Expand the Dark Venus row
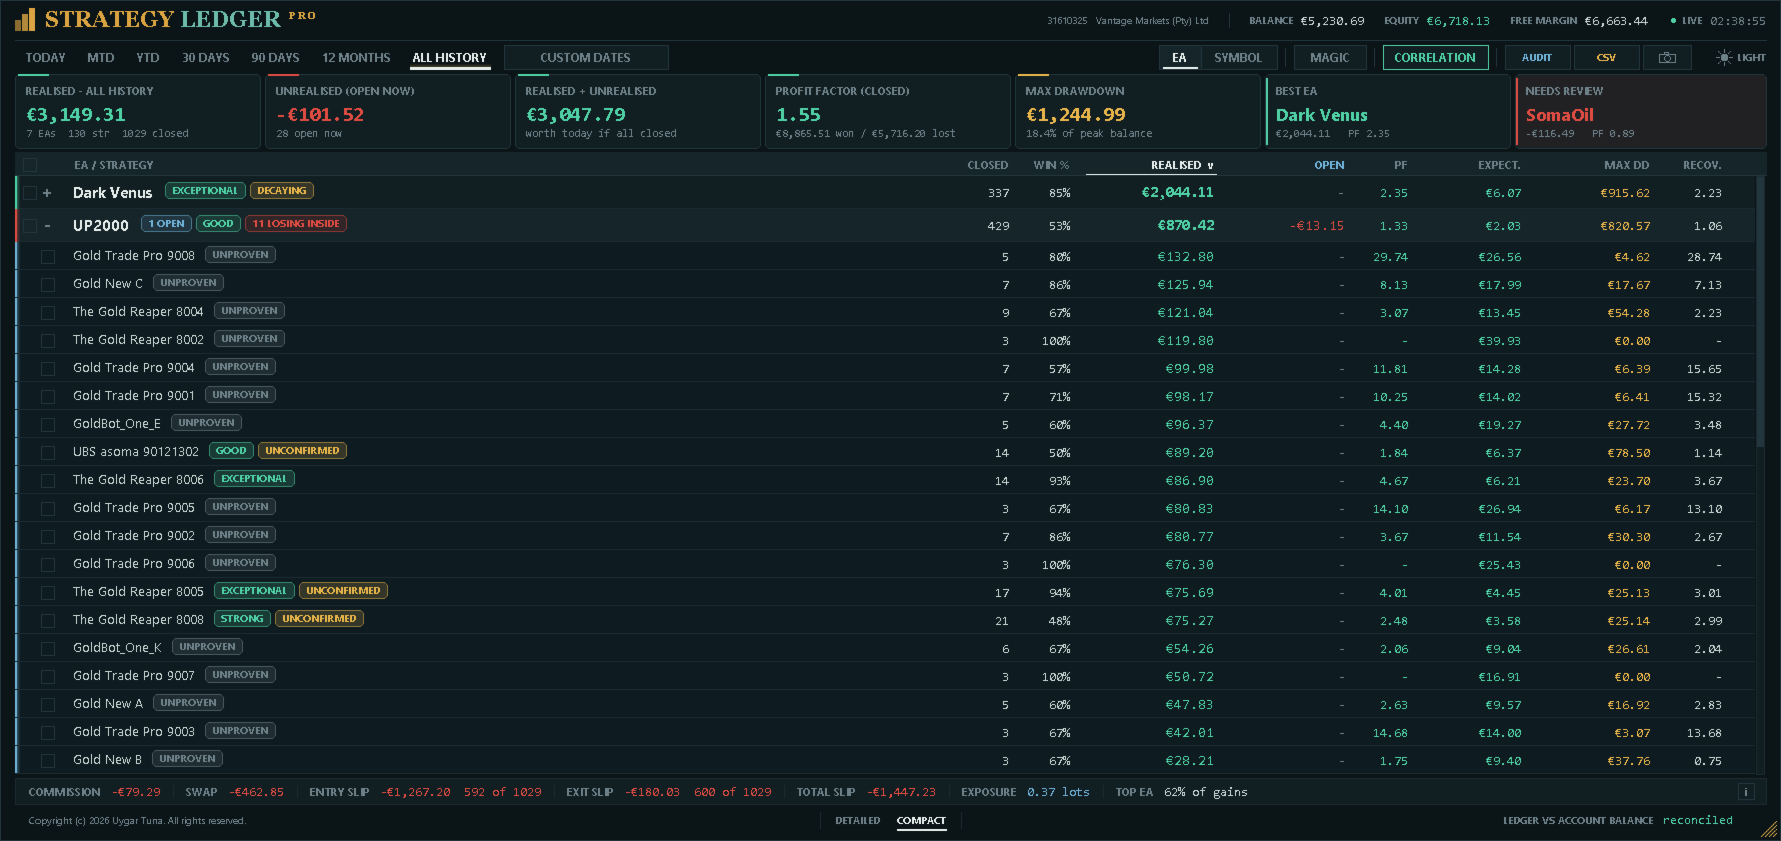This screenshot has width=1781, height=841. (x=47, y=193)
